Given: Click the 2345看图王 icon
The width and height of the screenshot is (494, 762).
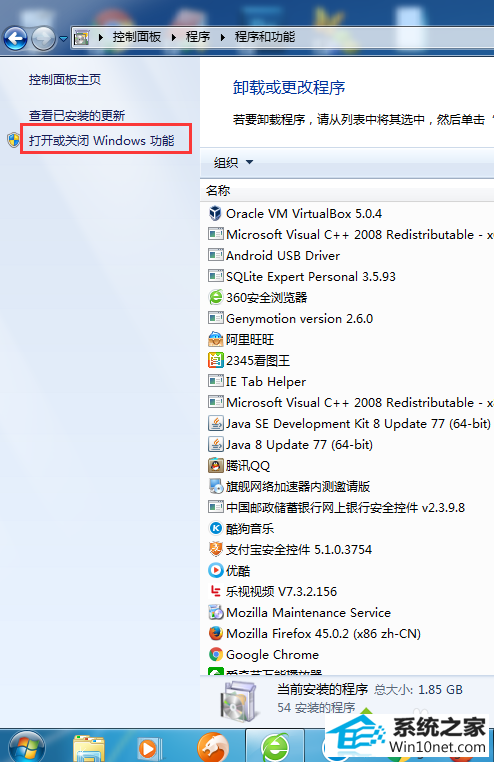Looking at the screenshot, I should point(215,360).
